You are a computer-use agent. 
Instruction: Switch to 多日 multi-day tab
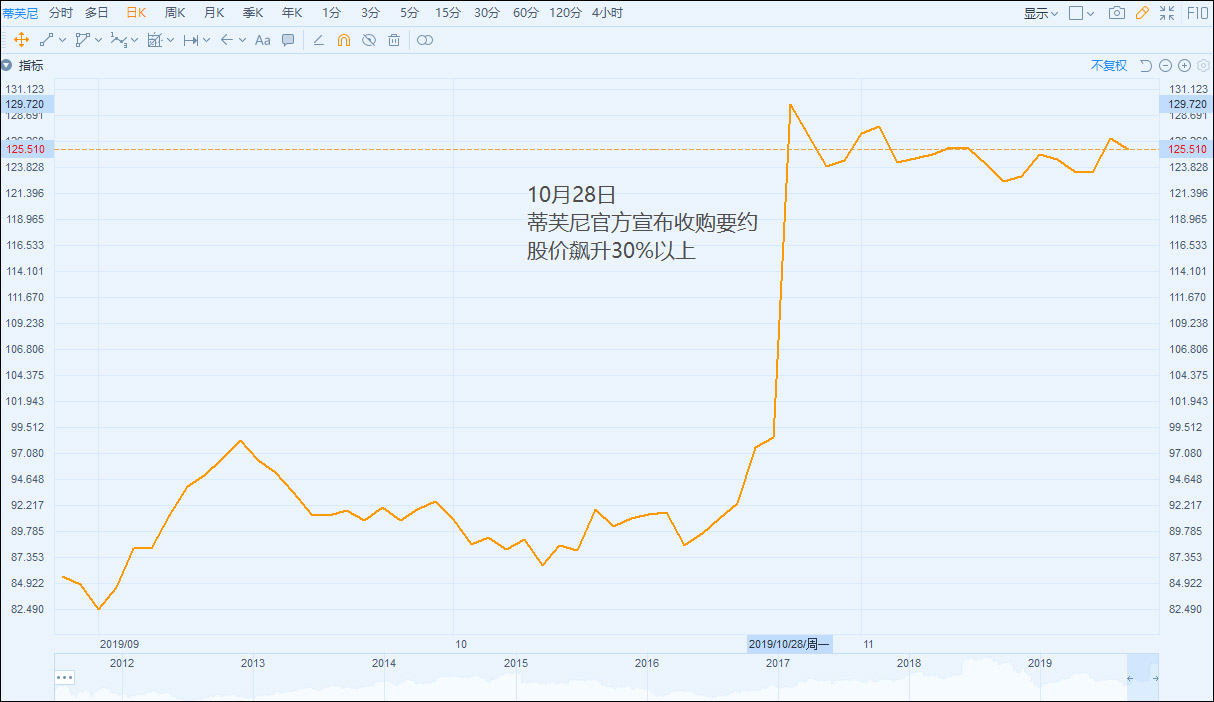coord(97,13)
